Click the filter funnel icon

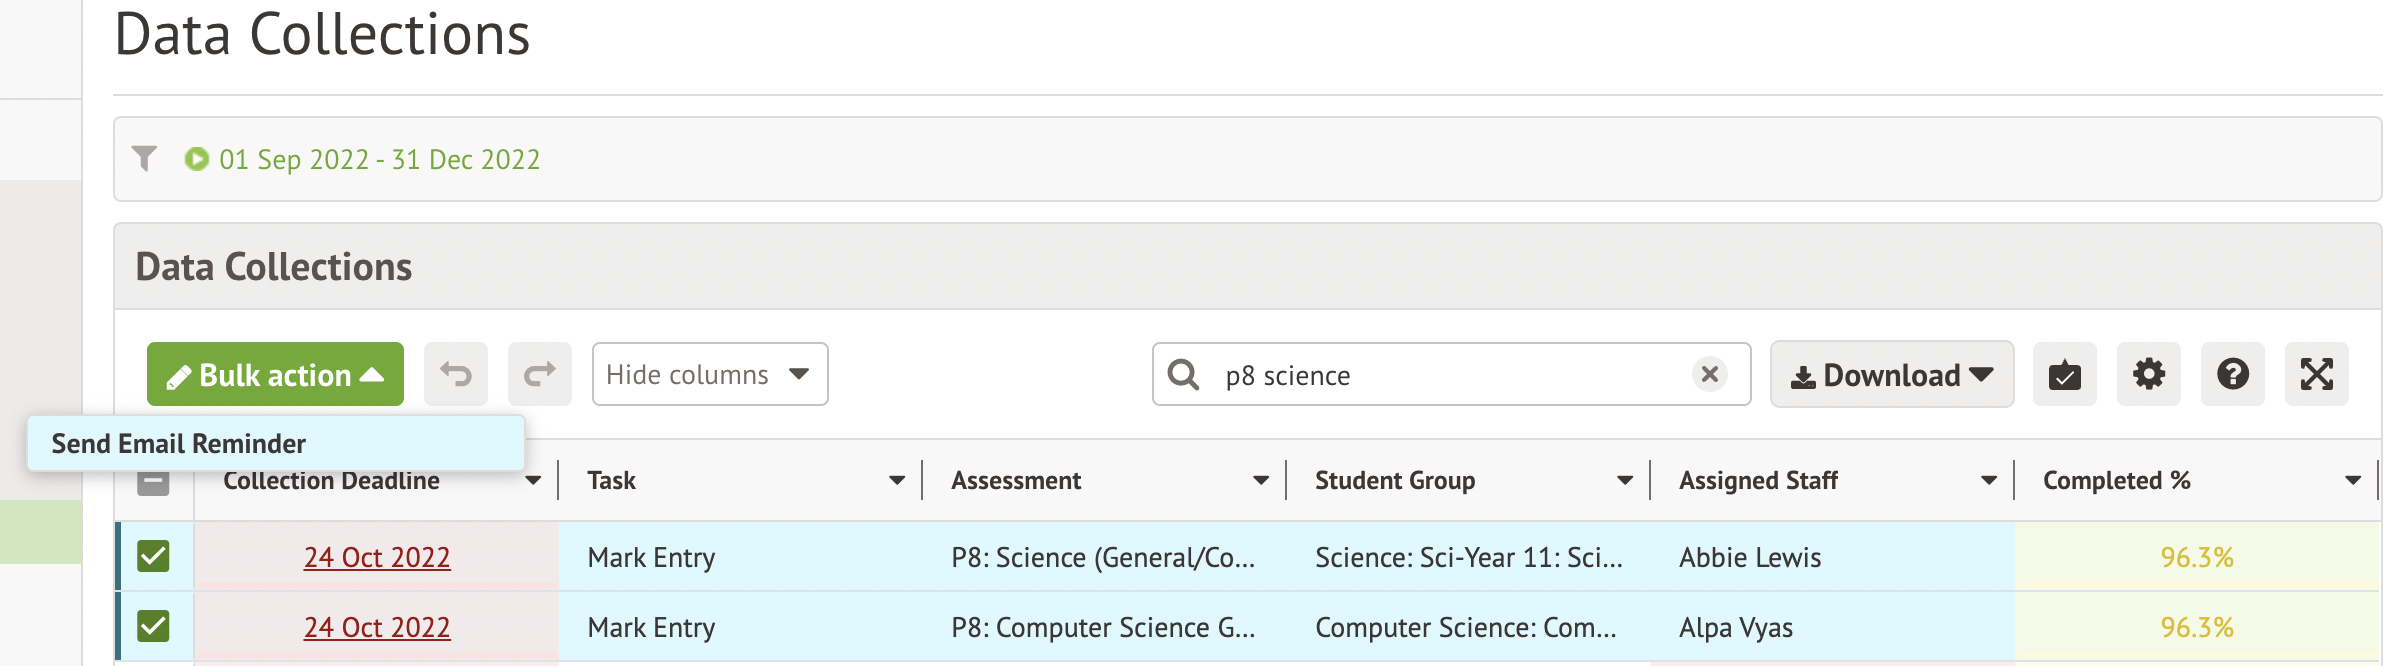pos(145,159)
